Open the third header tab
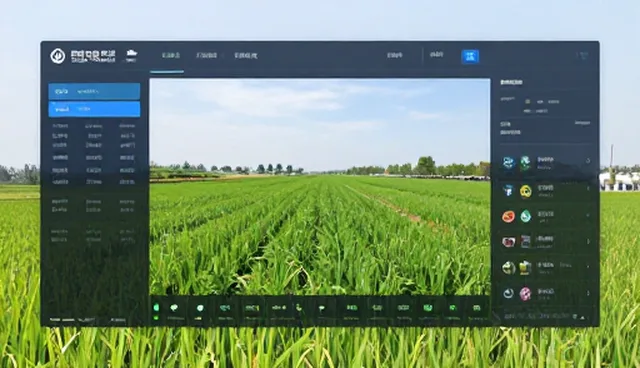 246,55
